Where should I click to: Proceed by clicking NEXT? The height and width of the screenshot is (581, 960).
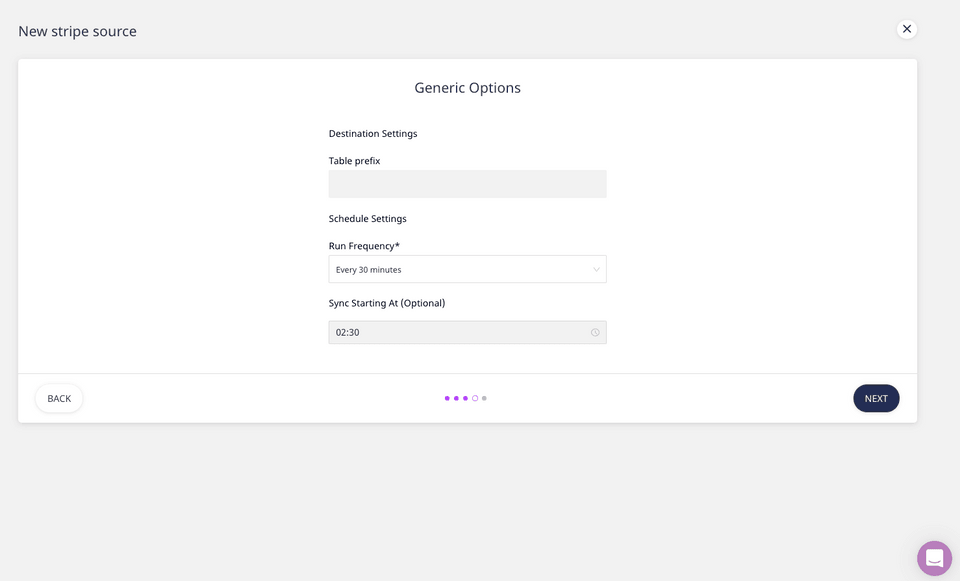(x=875, y=398)
